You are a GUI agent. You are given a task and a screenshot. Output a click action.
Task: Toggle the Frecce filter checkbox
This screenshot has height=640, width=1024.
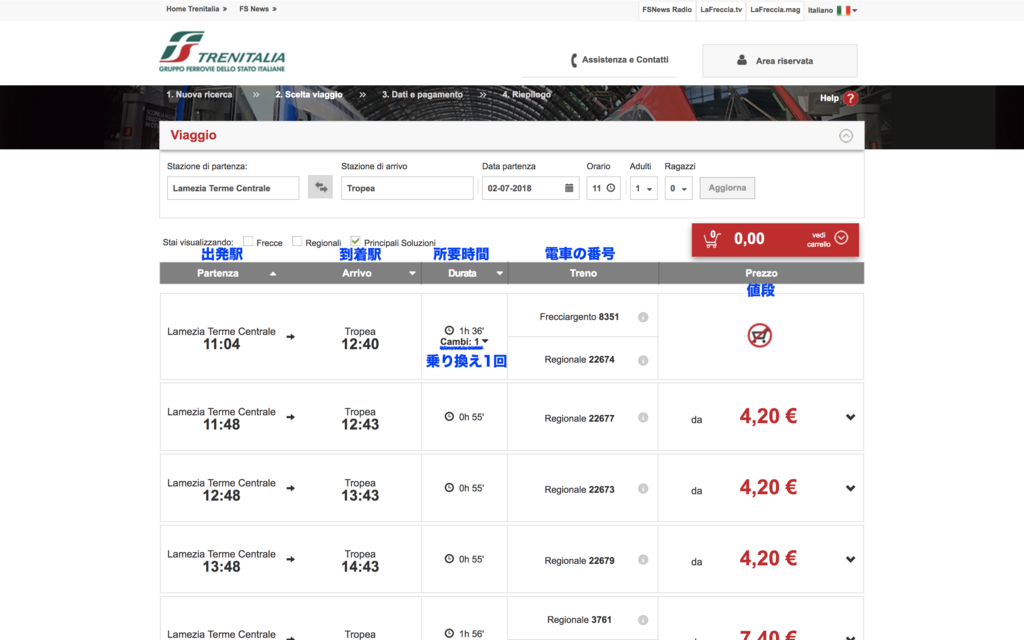[248, 242]
